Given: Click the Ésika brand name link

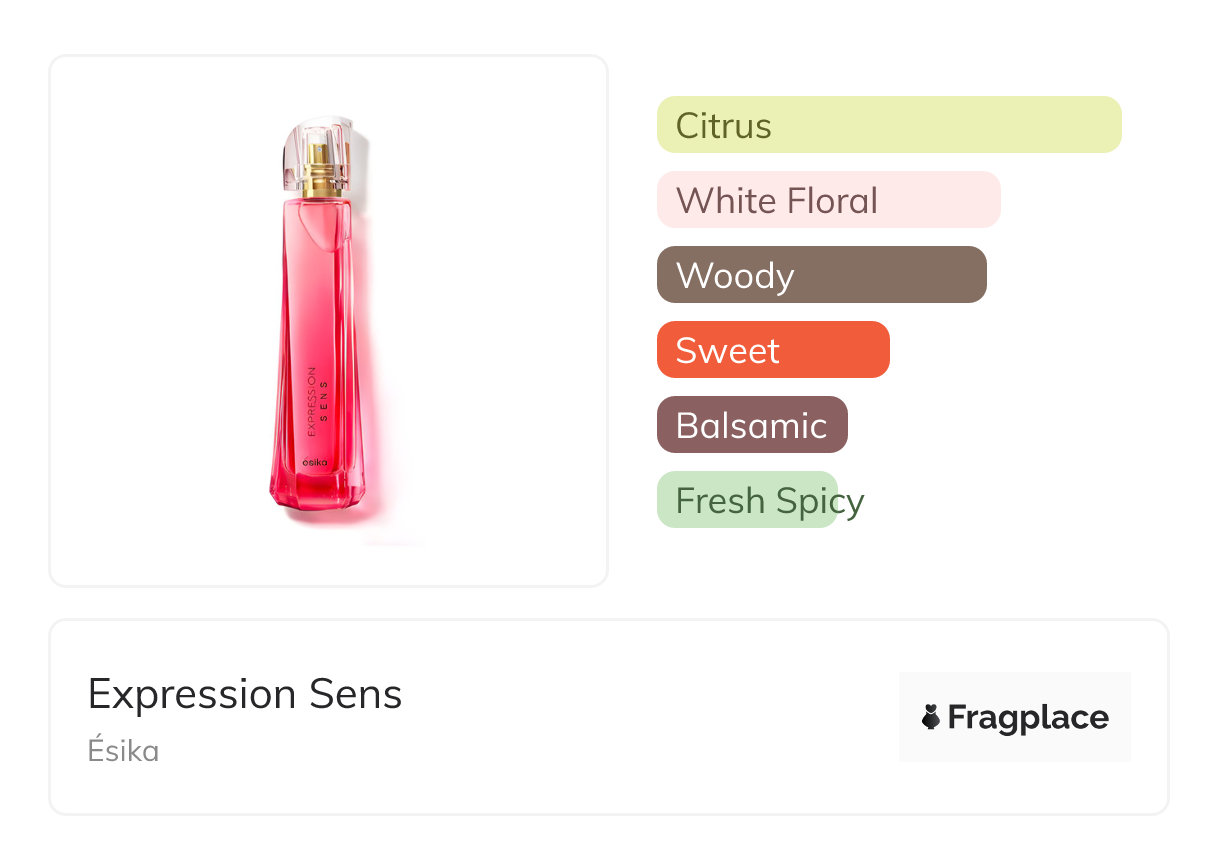Looking at the screenshot, I should tap(123, 751).
